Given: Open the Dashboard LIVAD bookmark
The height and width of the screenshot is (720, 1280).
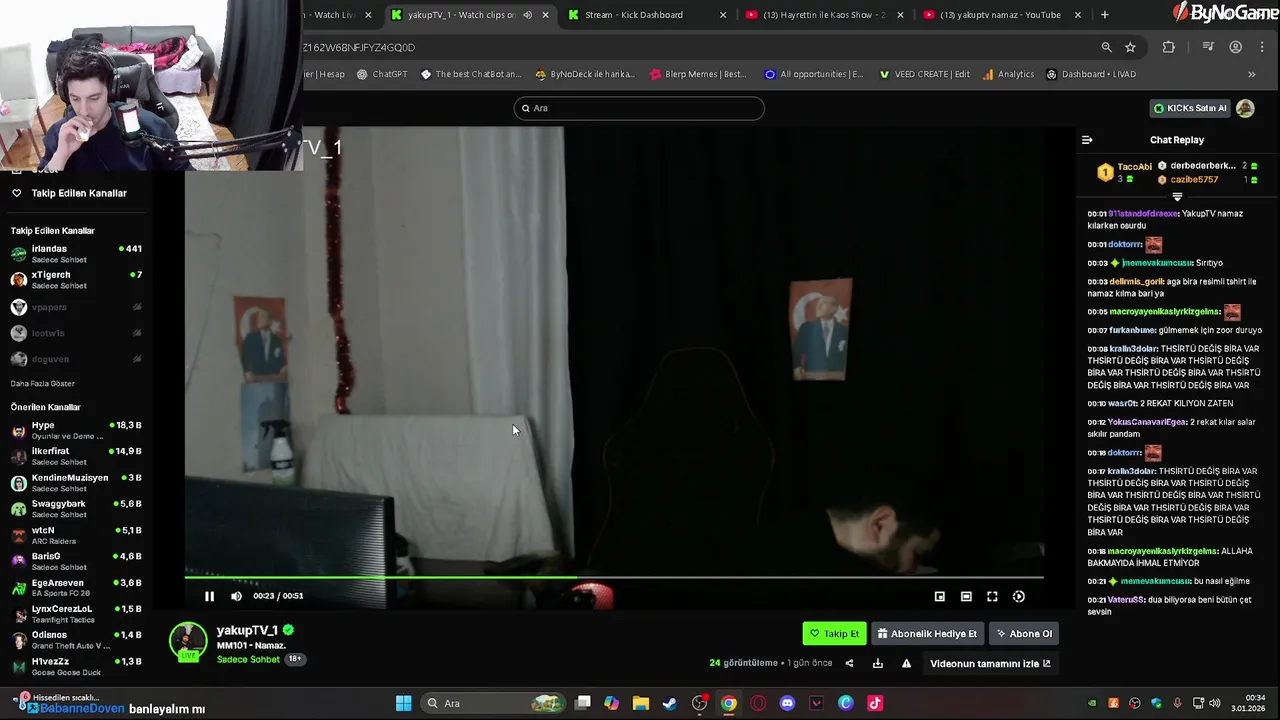Looking at the screenshot, I should (x=1090, y=74).
